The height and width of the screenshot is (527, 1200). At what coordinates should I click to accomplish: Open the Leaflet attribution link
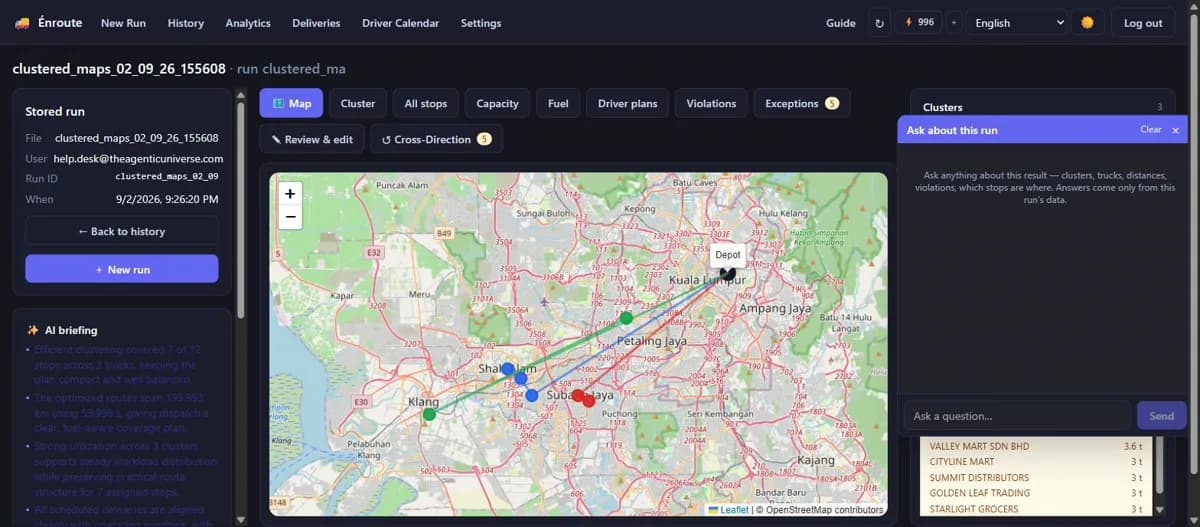pyautogui.click(x=727, y=510)
